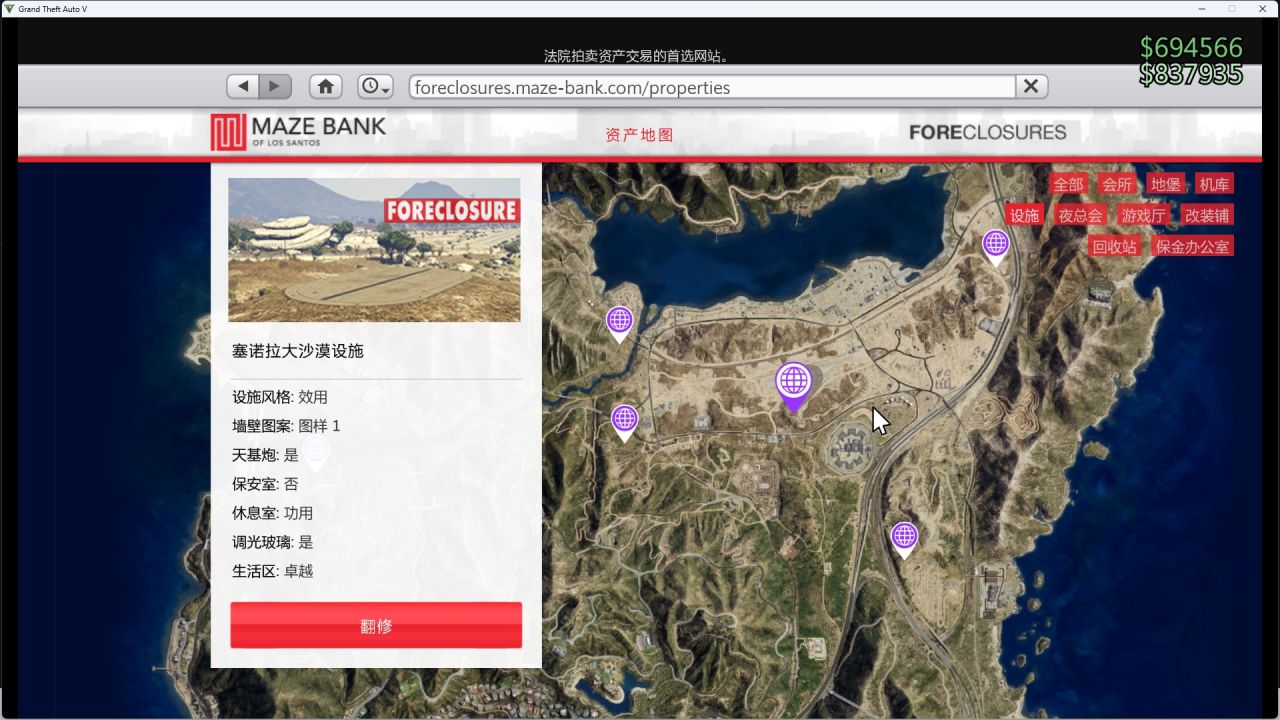Select the 游戏厅 filter
The width and height of the screenshot is (1280, 720).
(x=1143, y=215)
